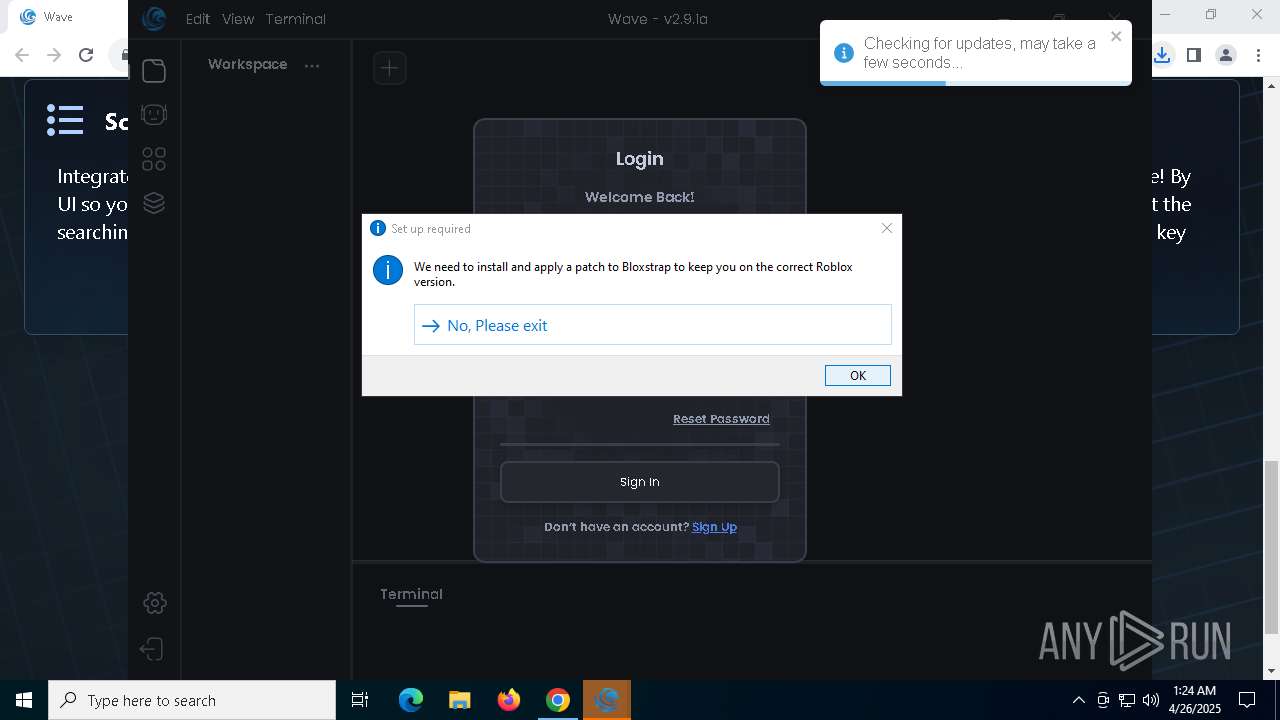Open the Windows notification center
The image size is (1280, 720).
tap(1247, 700)
